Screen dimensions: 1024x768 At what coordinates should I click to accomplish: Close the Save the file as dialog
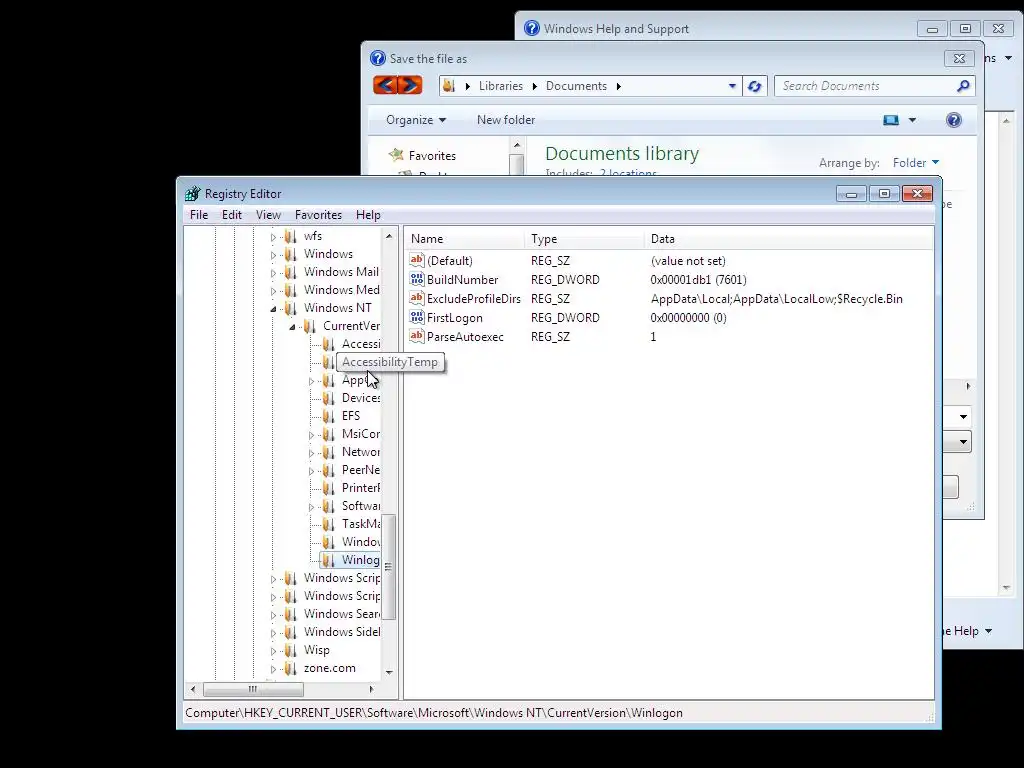pyautogui.click(x=959, y=58)
